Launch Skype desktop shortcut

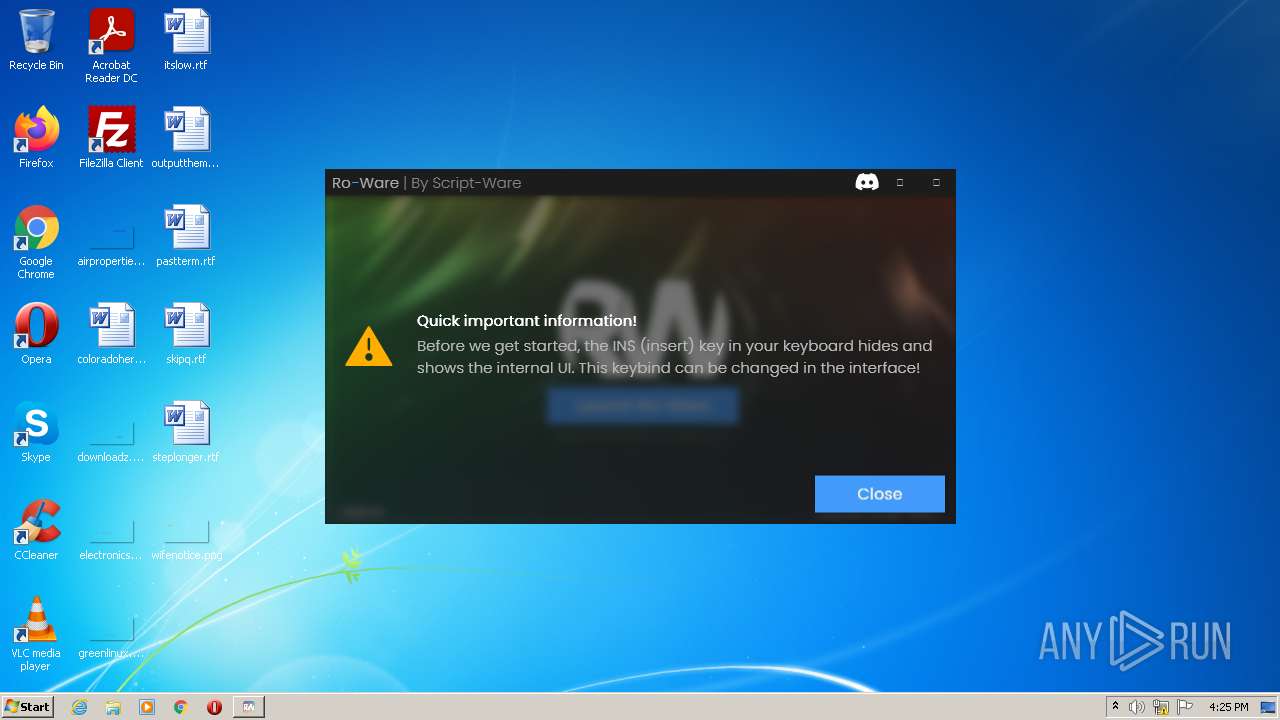[x=36, y=432]
